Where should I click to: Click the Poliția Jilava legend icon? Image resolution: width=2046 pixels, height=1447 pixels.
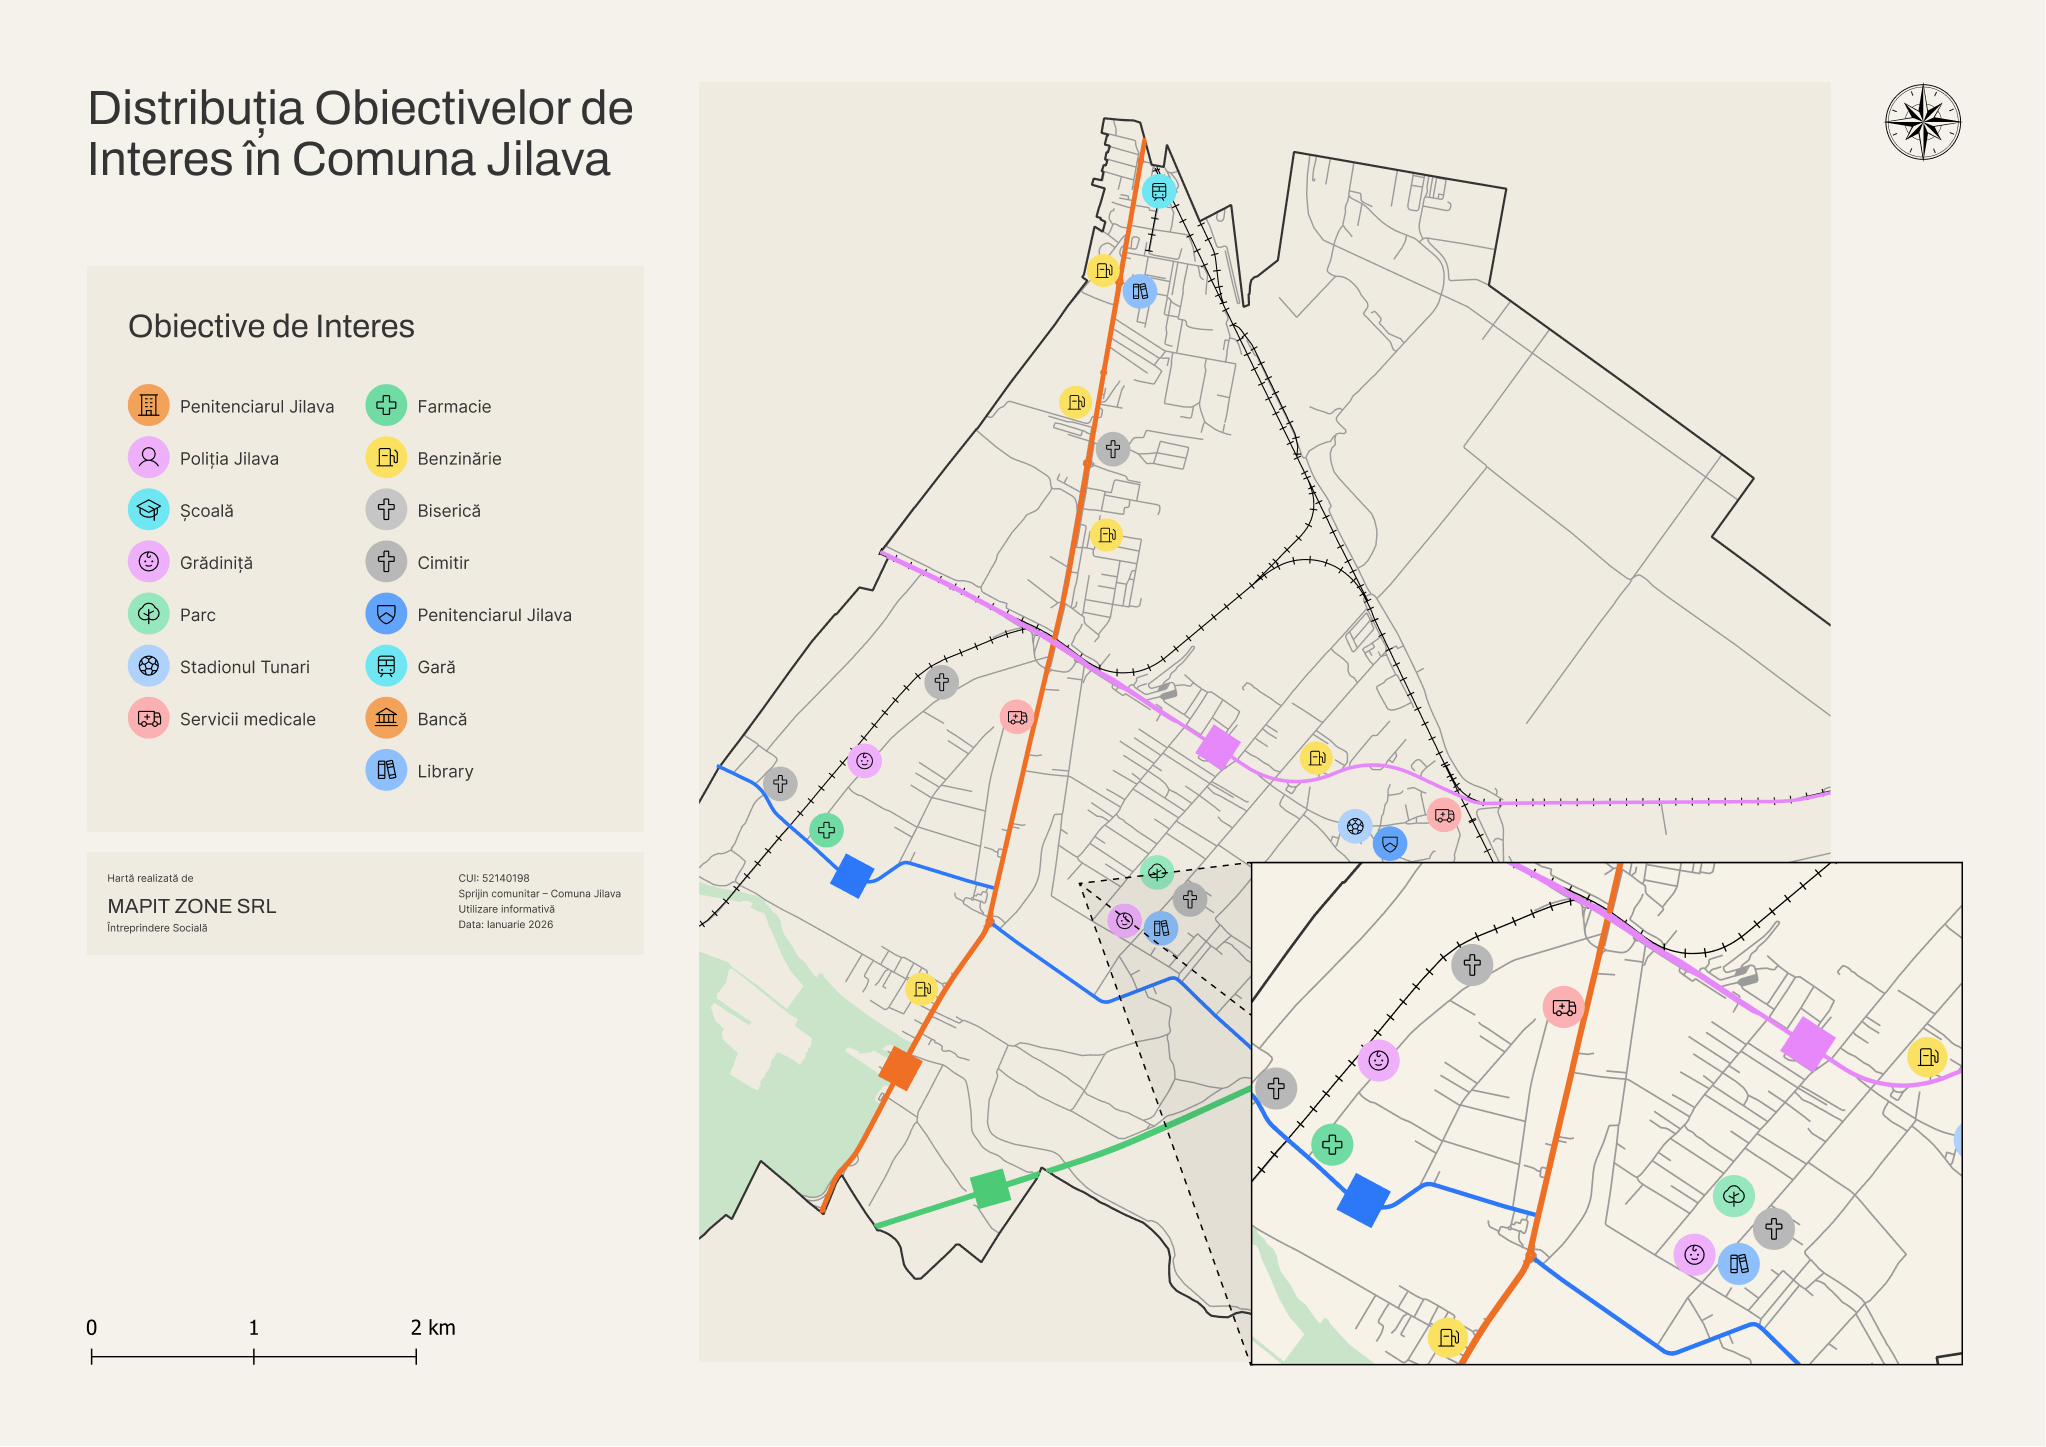coord(149,458)
